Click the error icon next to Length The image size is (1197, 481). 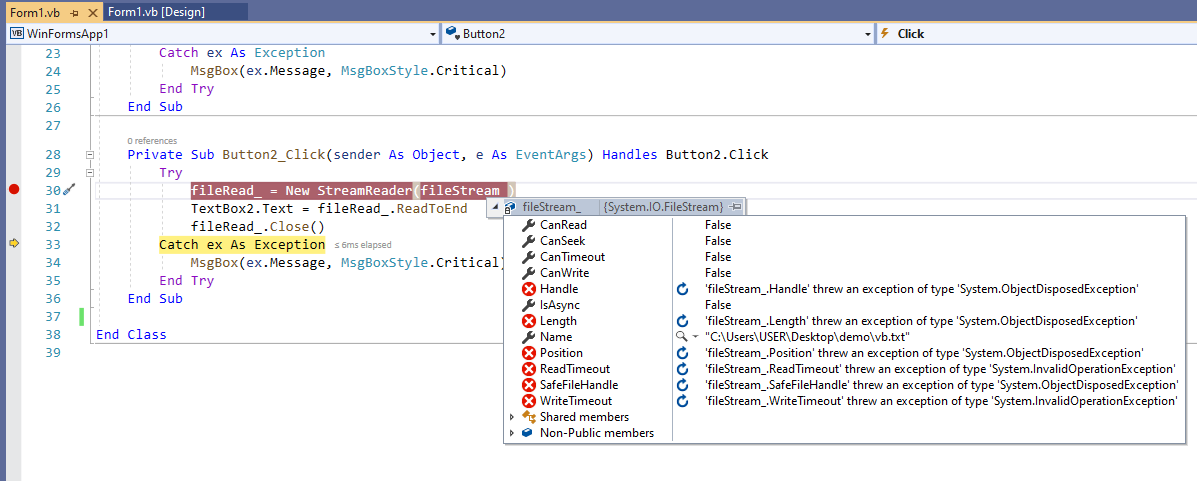pyautogui.click(x=528, y=321)
